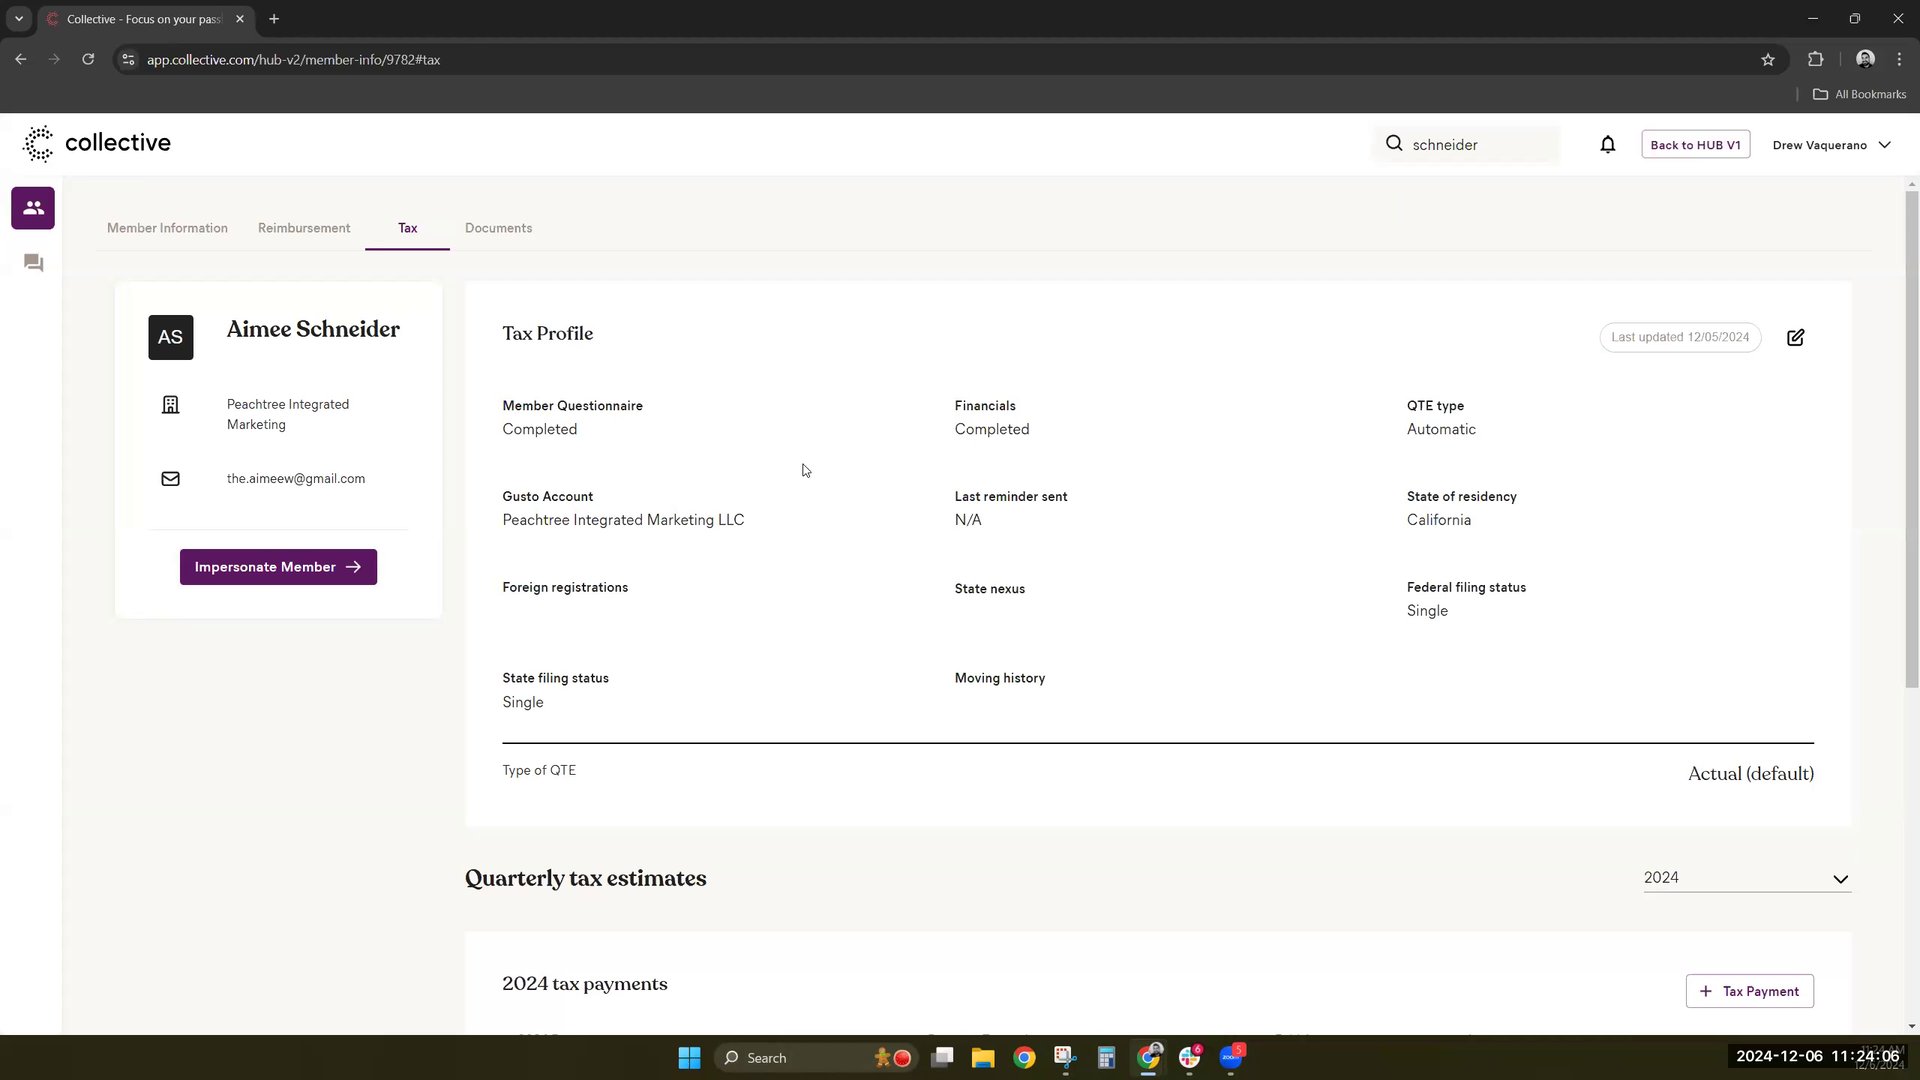Open the chat messages sidebar icon
This screenshot has width=1920, height=1080.
click(33, 263)
